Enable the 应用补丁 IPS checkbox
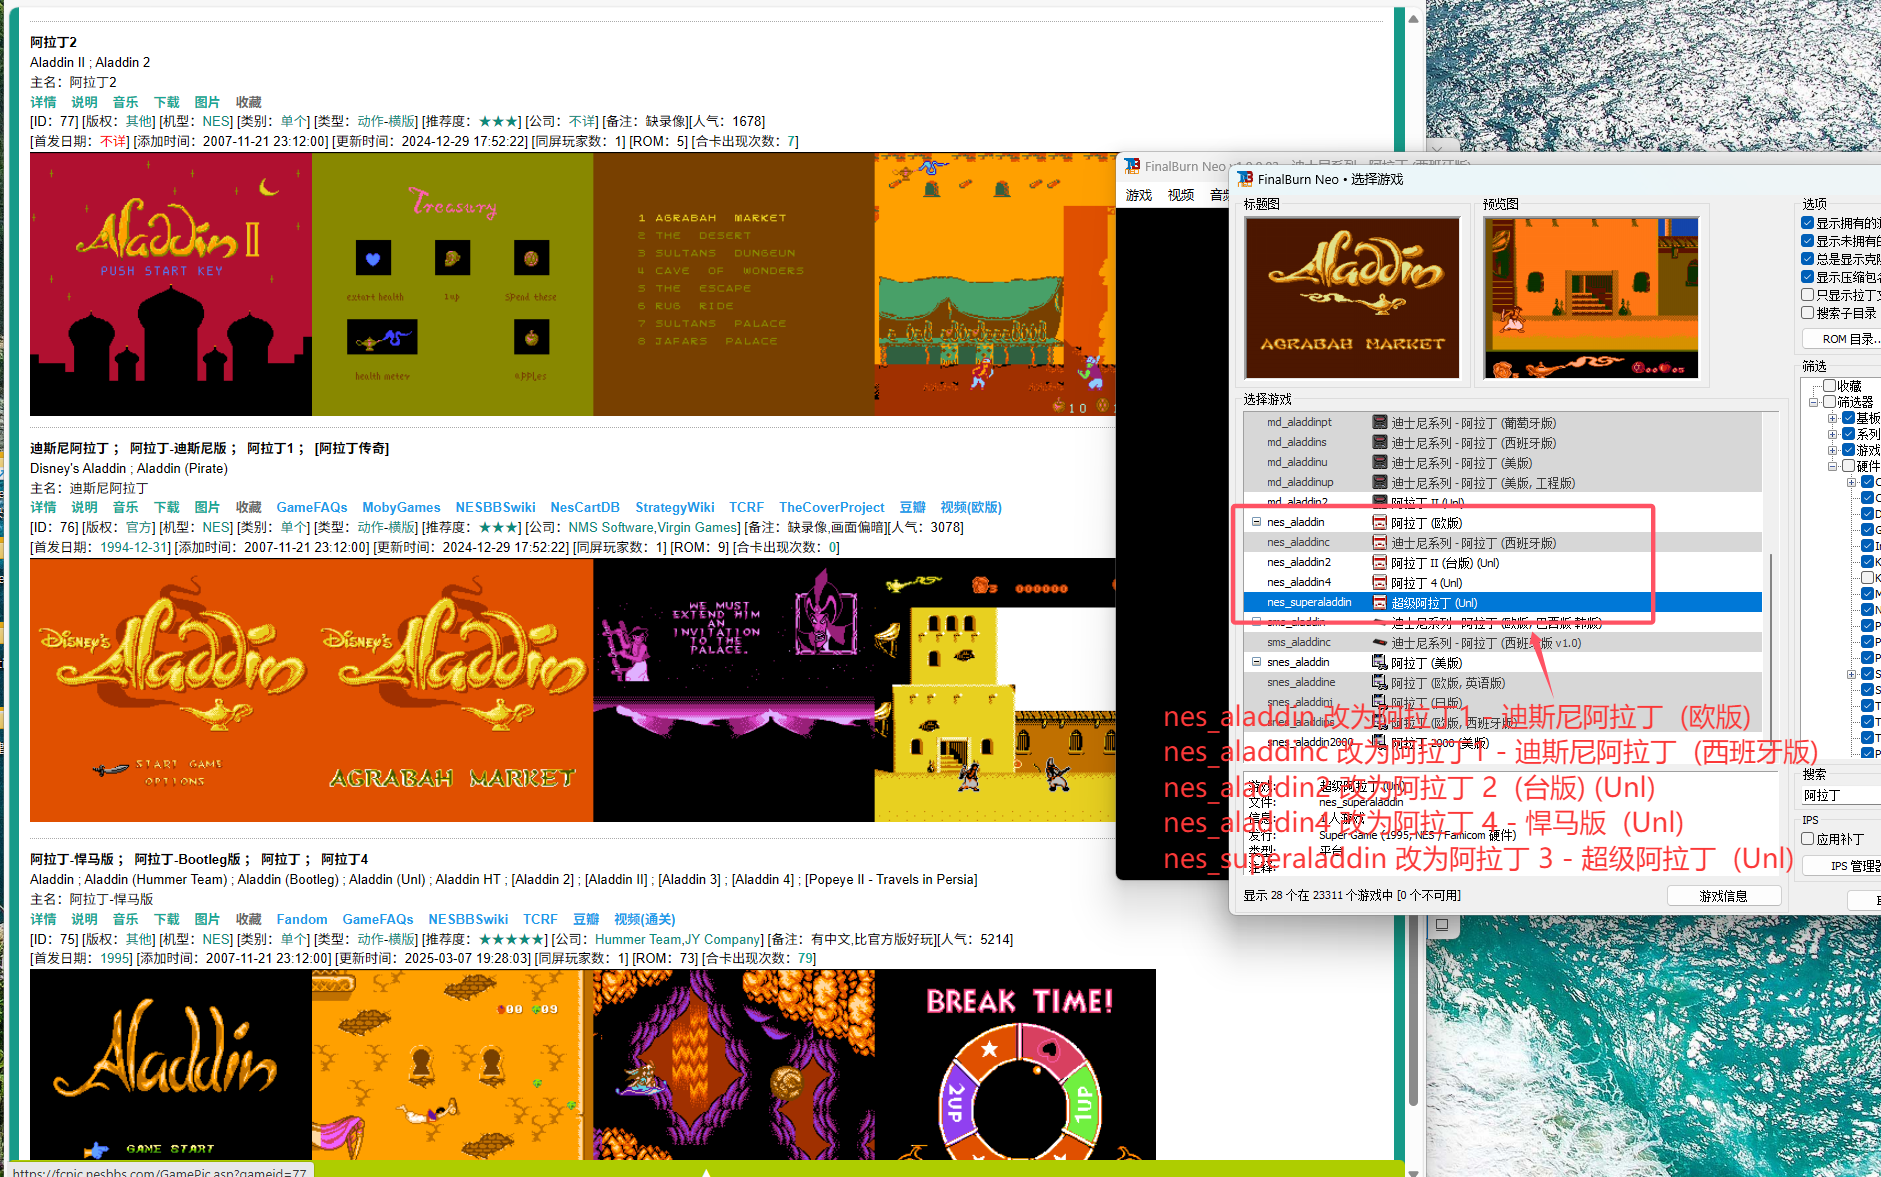Image resolution: width=1881 pixels, height=1177 pixels. point(1808,839)
